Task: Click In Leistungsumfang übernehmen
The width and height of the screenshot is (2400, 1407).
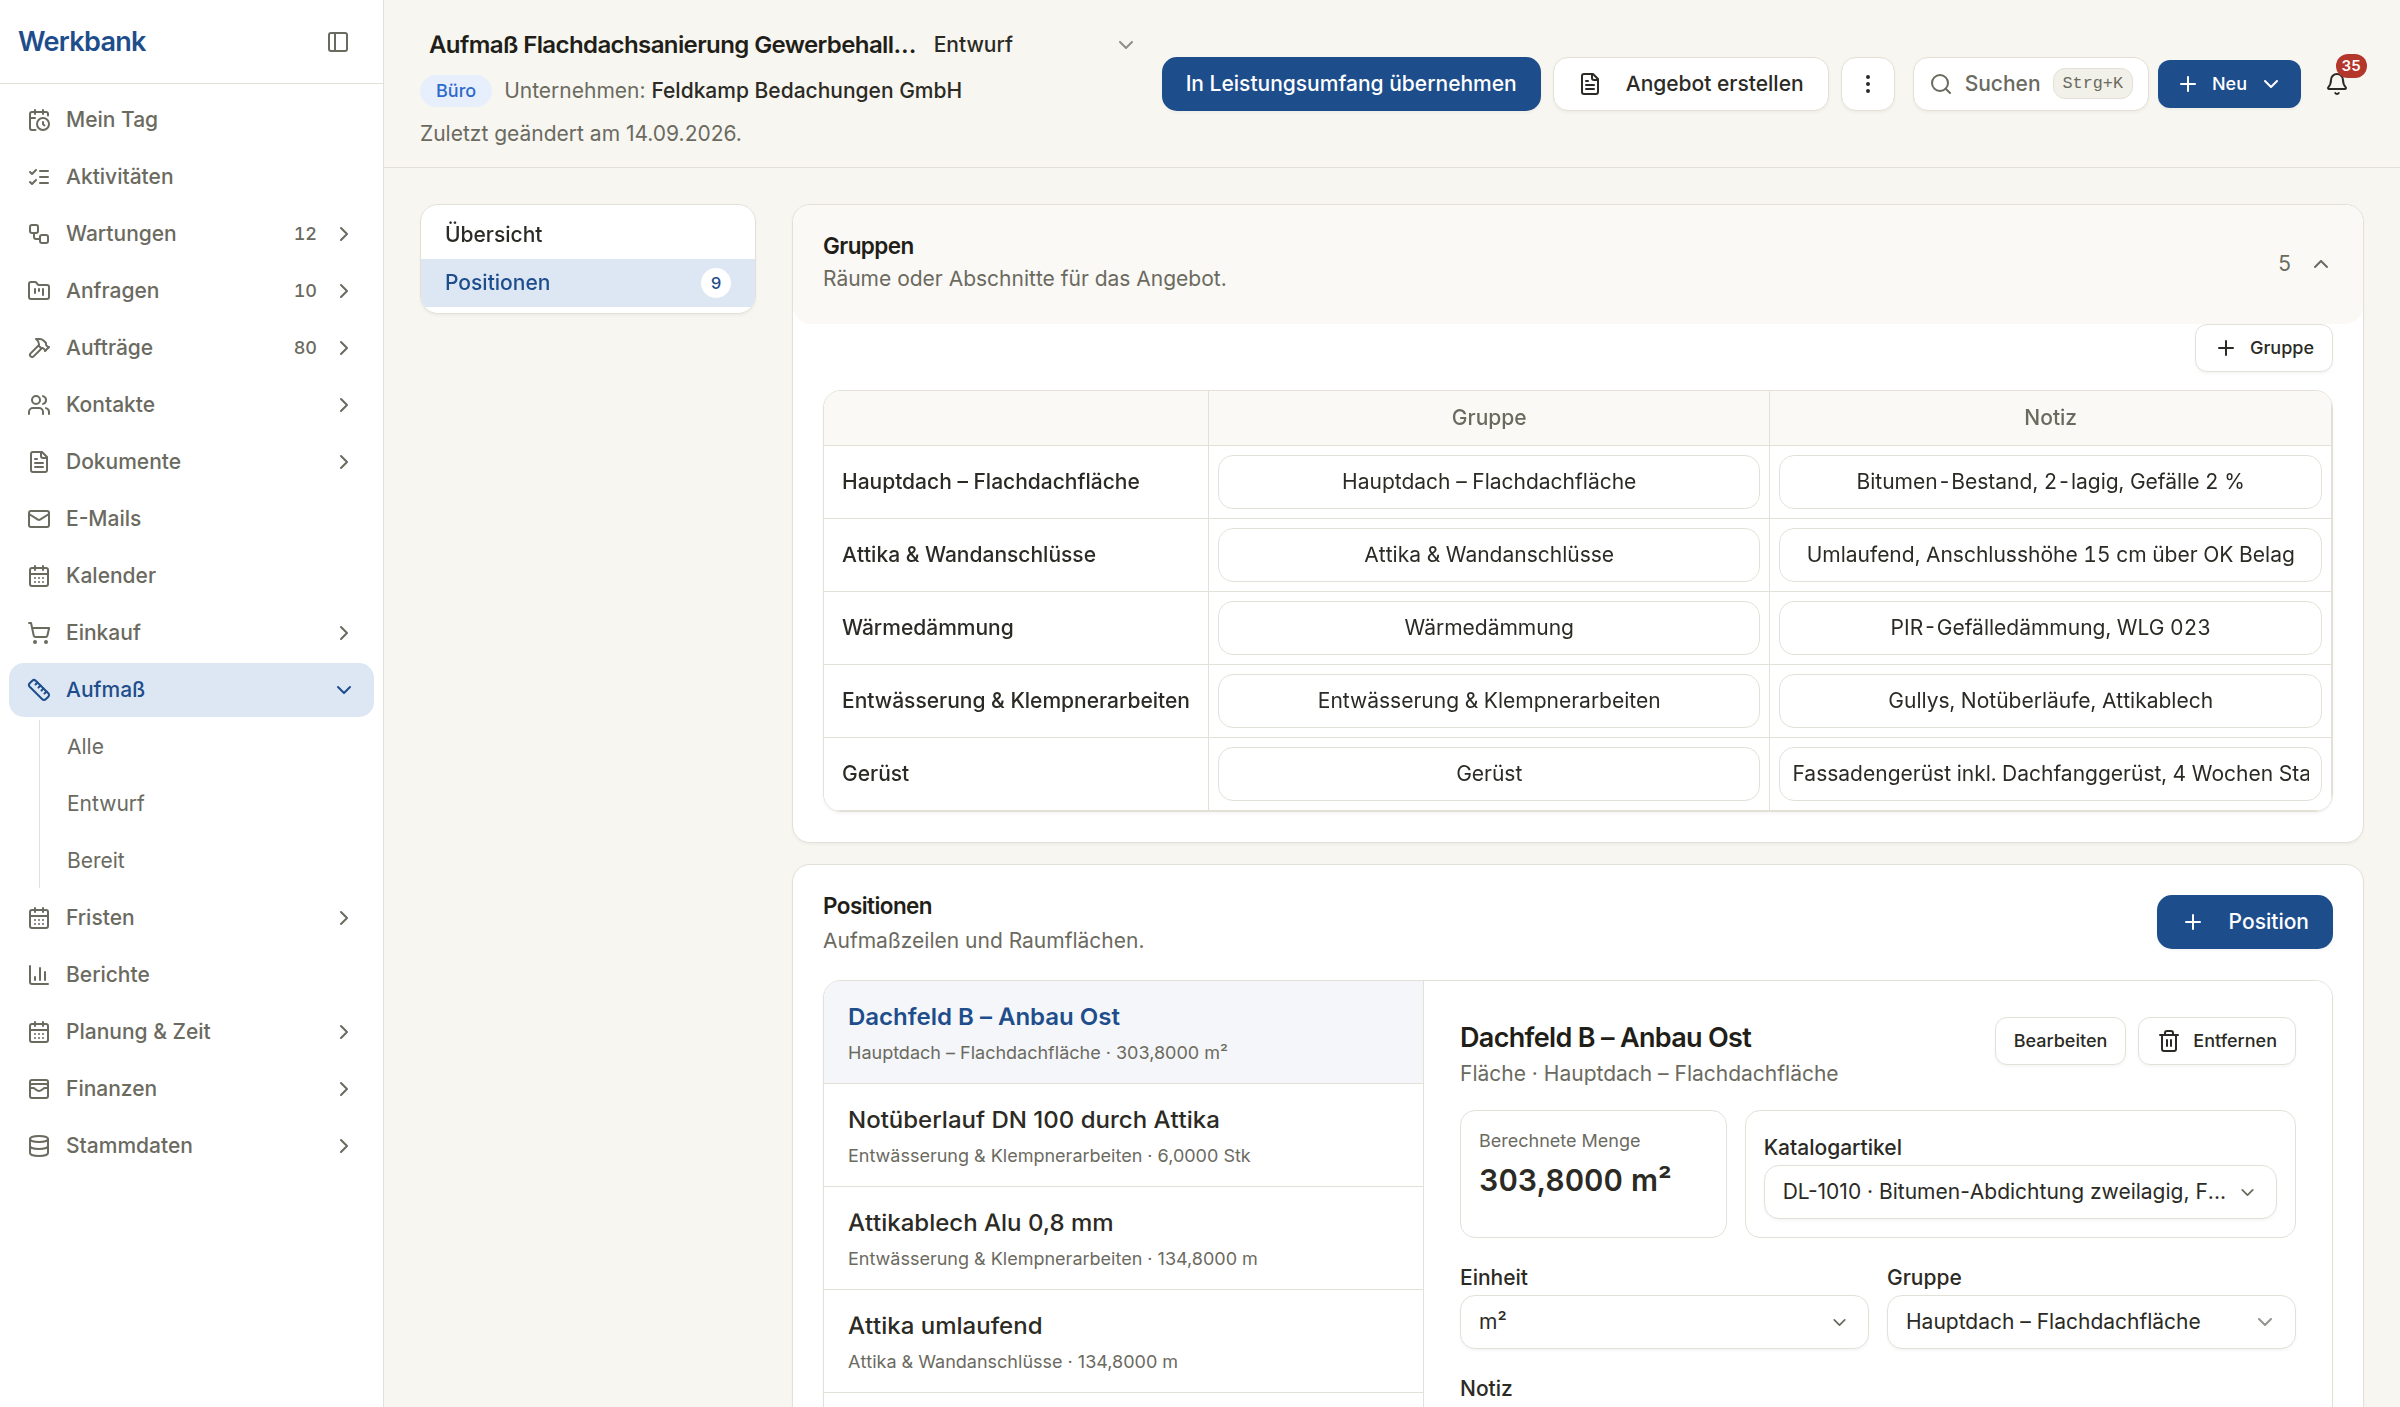Action: pos(1351,84)
